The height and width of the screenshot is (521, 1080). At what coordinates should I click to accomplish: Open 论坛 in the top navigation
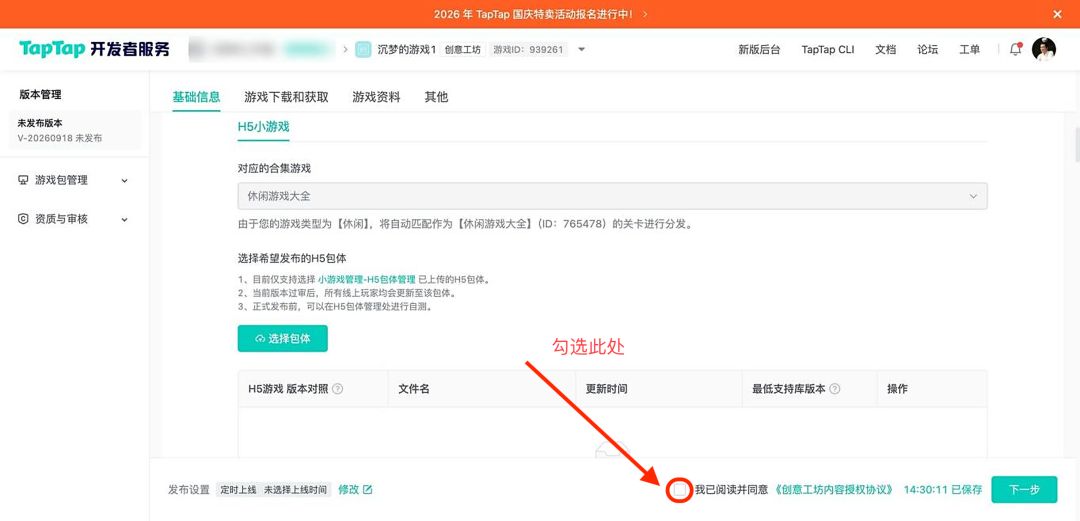(x=927, y=50)
